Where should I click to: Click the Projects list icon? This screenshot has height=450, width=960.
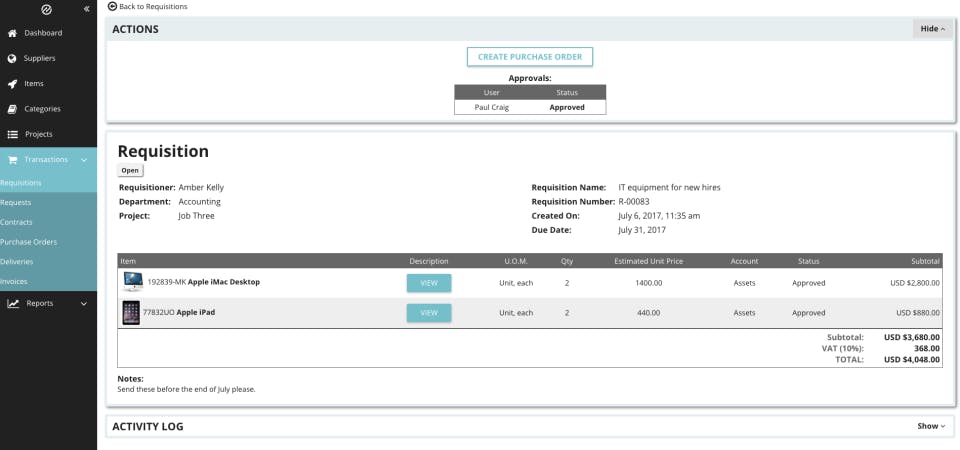12,134
